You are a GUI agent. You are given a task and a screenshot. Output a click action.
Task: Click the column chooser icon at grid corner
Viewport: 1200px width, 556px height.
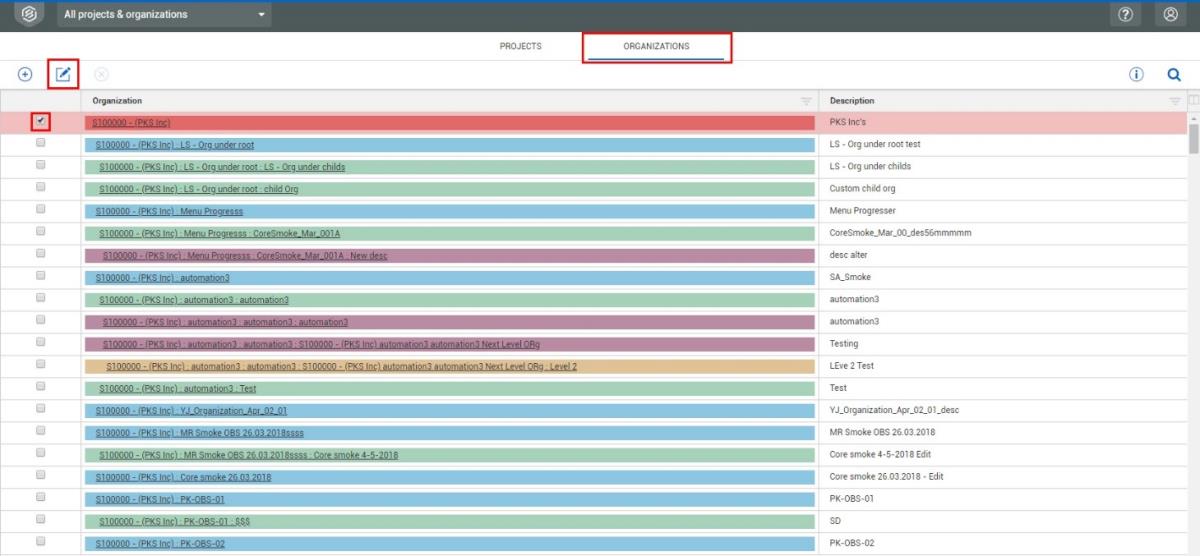point(1192,100)
